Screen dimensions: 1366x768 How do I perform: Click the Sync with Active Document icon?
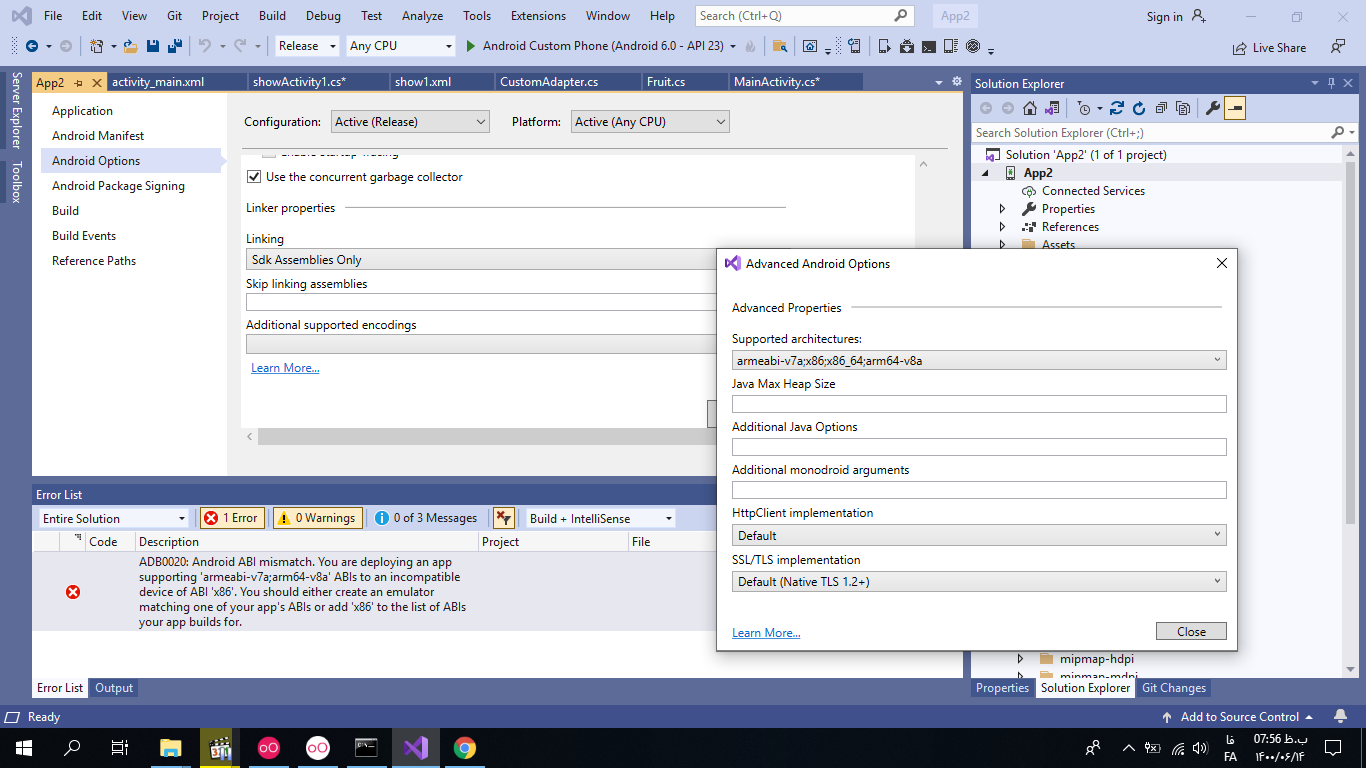[1117, 108]
